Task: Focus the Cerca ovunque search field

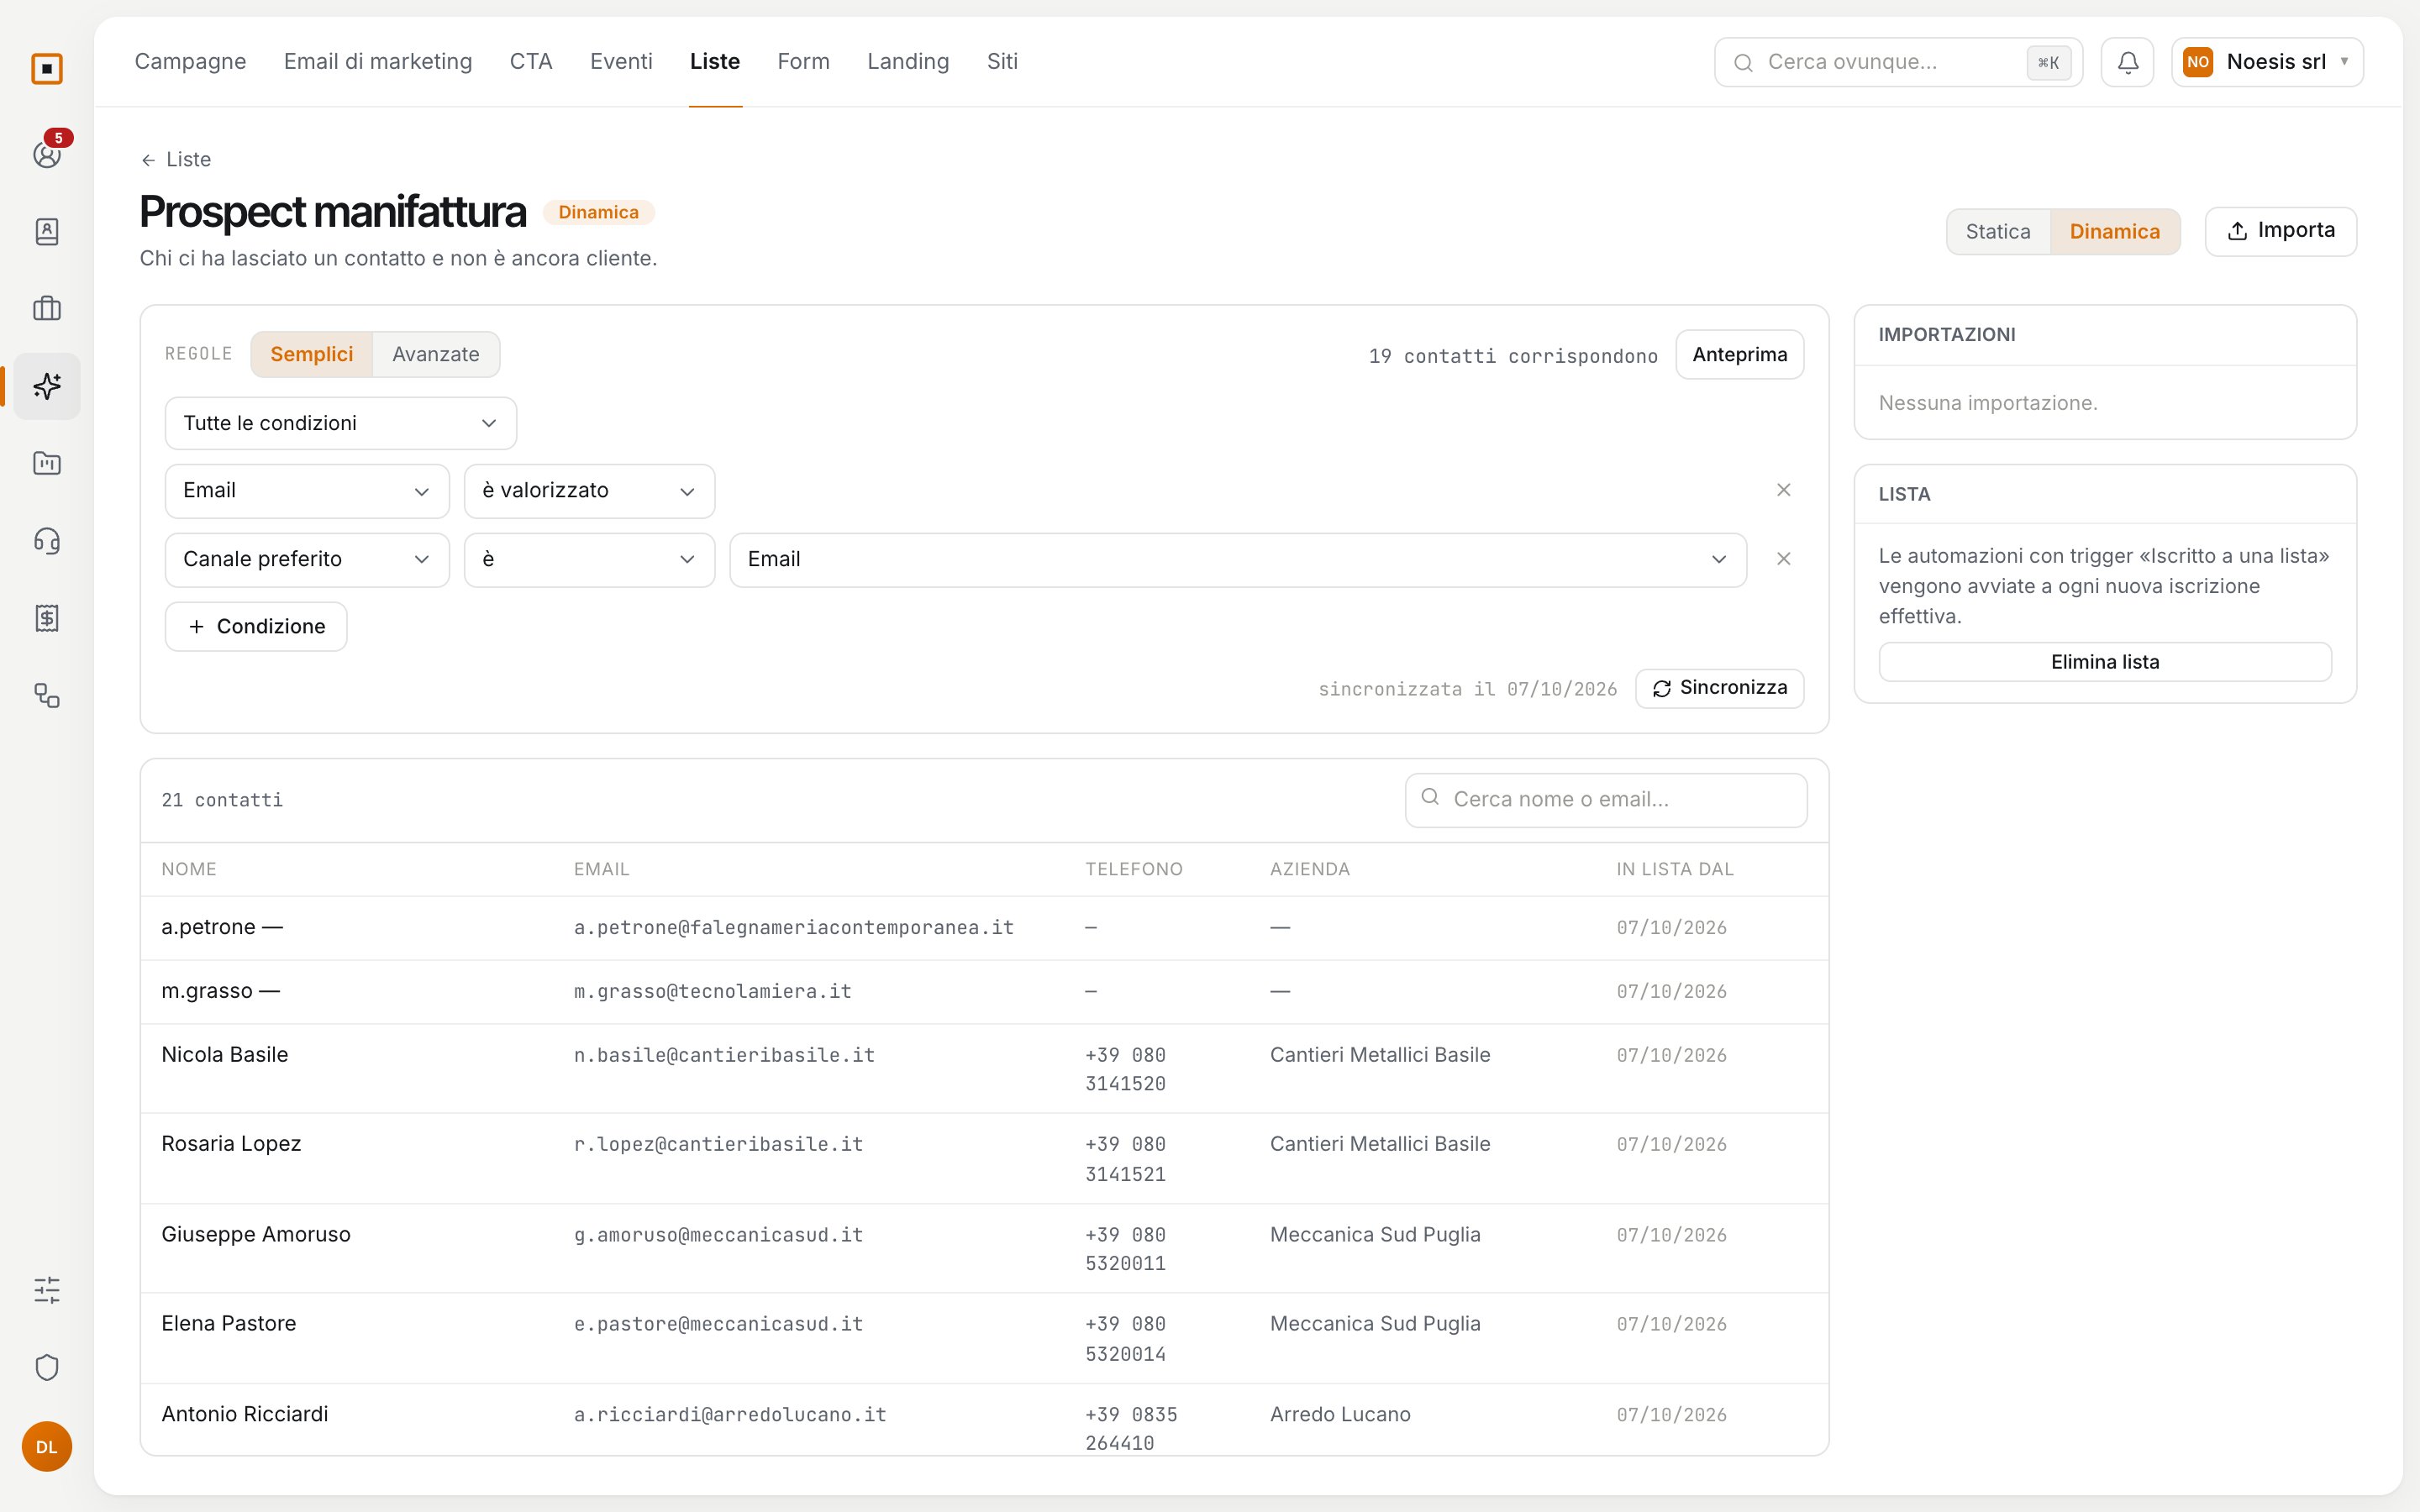Action: (1898, 62)
